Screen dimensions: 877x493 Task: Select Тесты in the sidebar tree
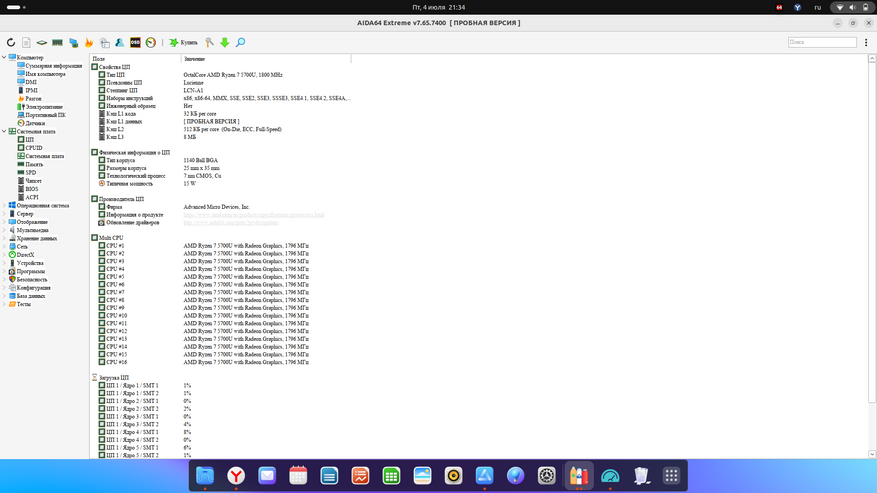click(x=23, y=304)
